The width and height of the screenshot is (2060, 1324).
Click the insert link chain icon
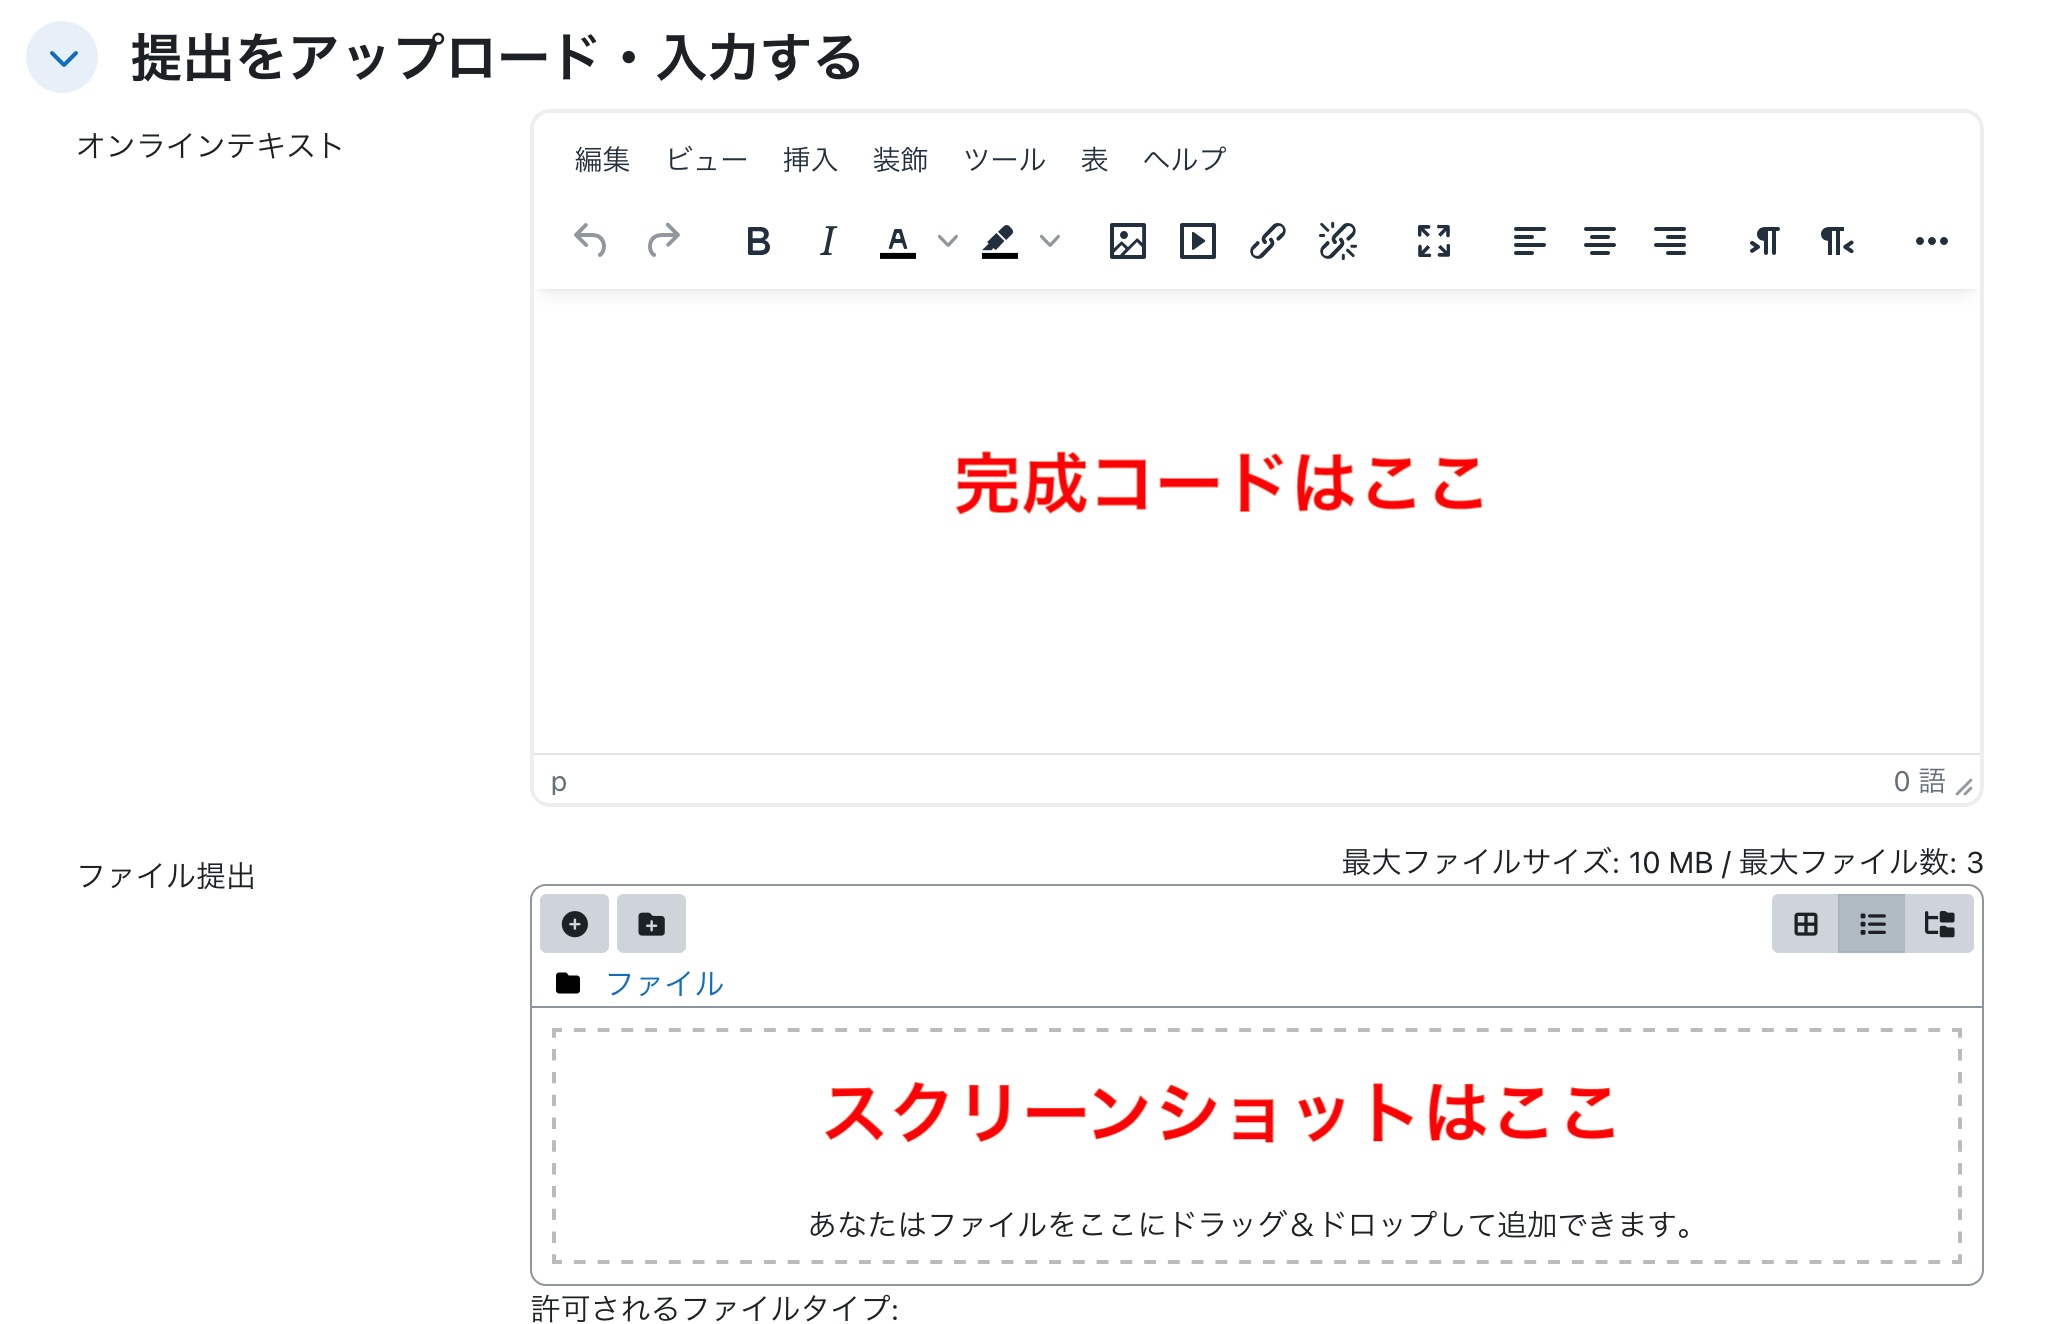[1267, 241]
